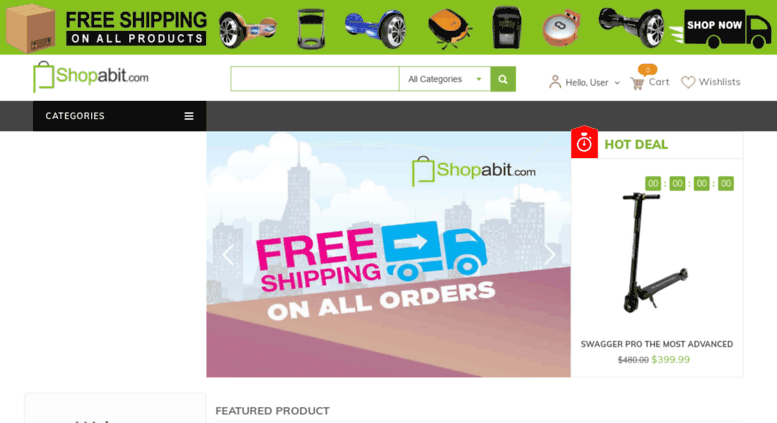Click the green search magnifier button
This screenshot has width=777, height=423.
click(x=503, y=79)
